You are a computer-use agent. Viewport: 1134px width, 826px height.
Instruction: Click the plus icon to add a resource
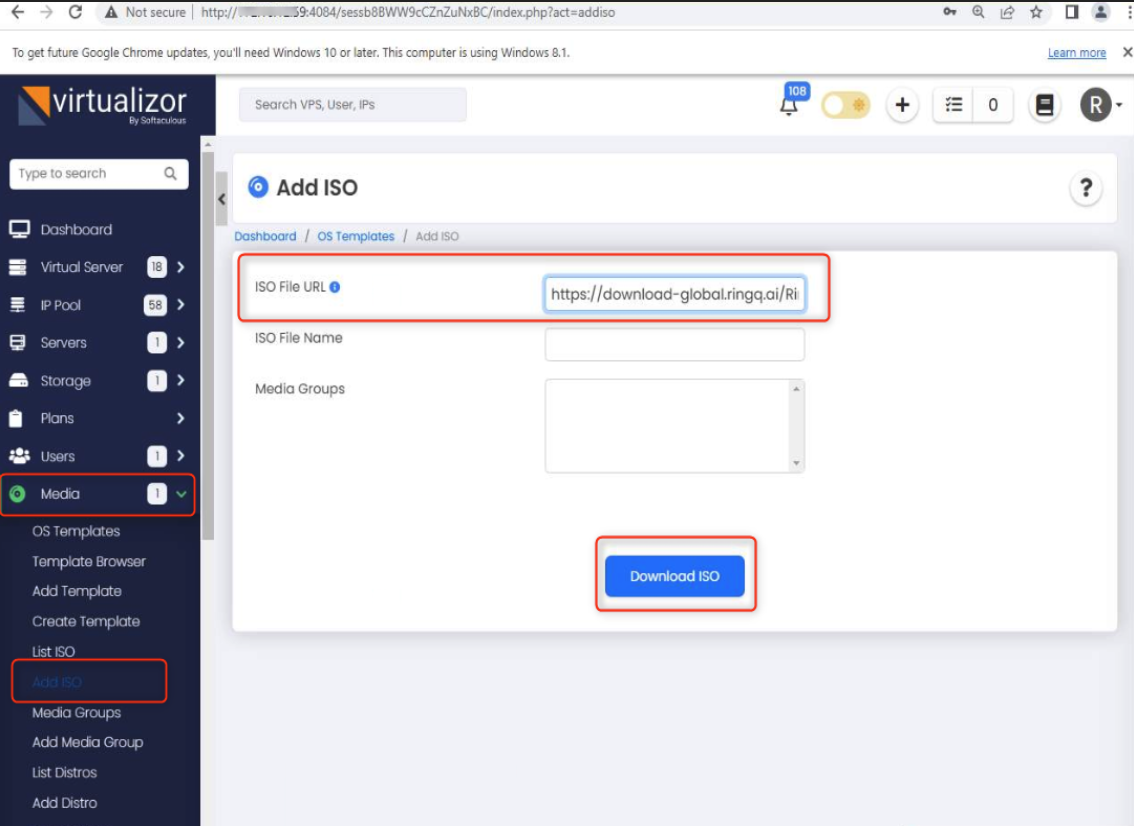tap(902, 102)
